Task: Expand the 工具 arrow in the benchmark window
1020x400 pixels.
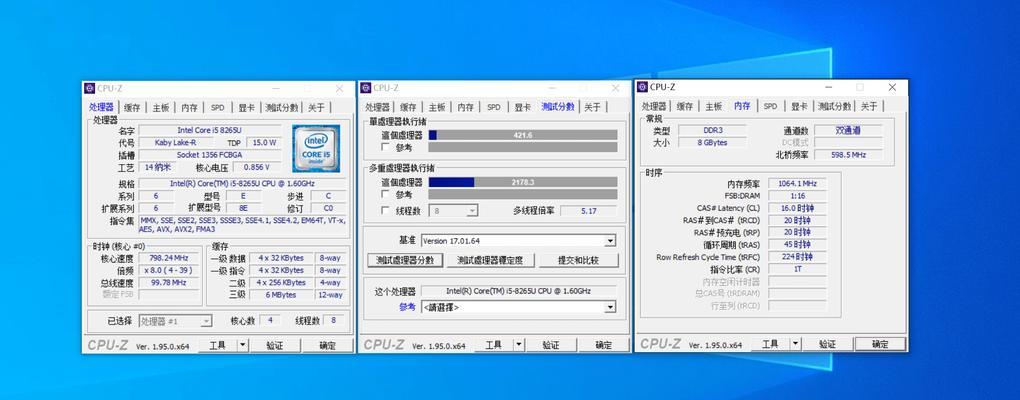Action: 518,345
